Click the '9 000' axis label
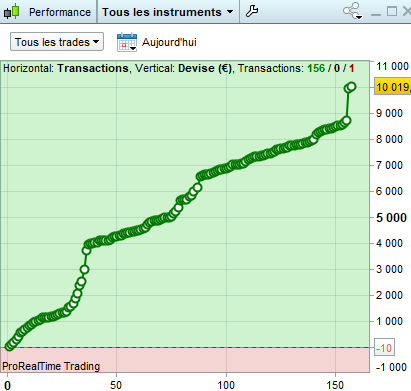Image resolution: width=411 pixels, height=391 pixels. click(x=389, y=113)
